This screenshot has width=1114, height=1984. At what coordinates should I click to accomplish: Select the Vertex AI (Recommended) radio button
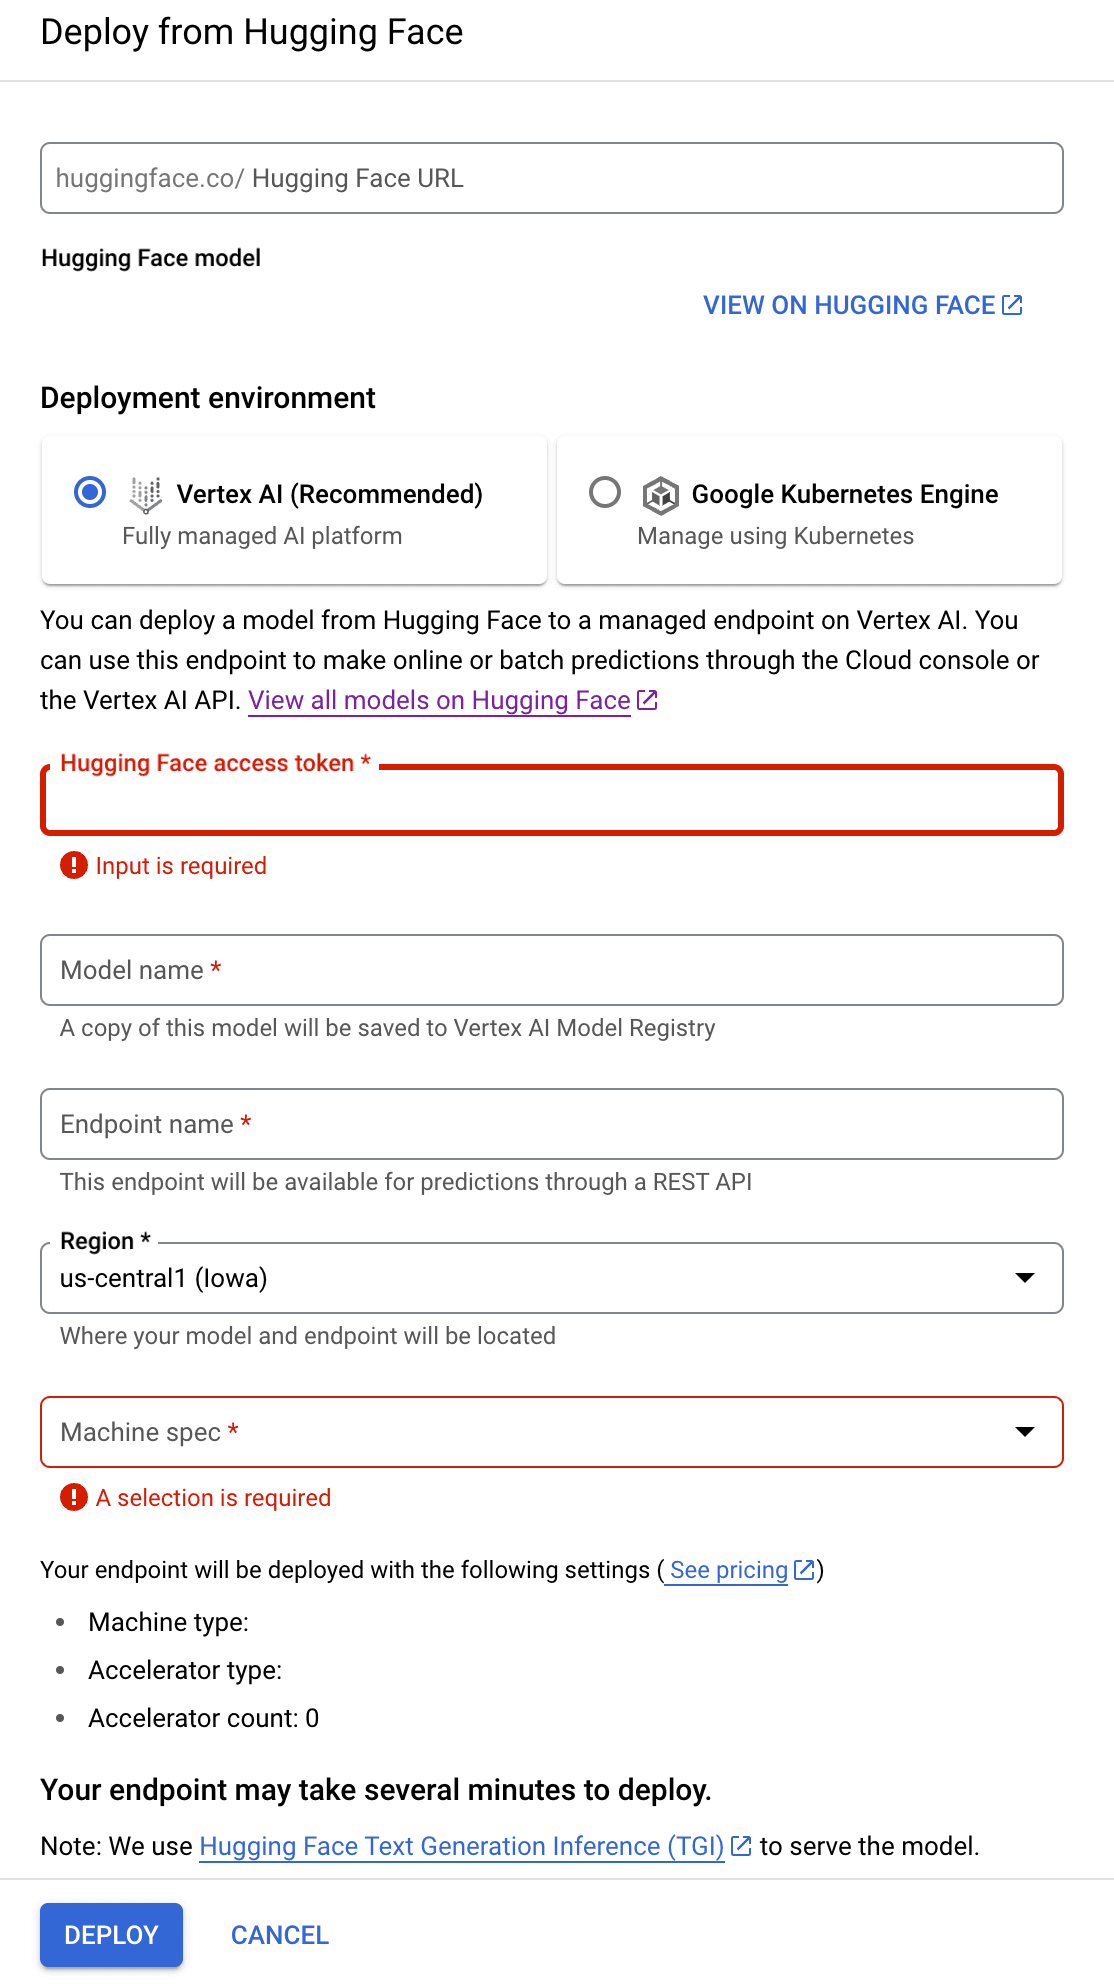tap(90, 492)
